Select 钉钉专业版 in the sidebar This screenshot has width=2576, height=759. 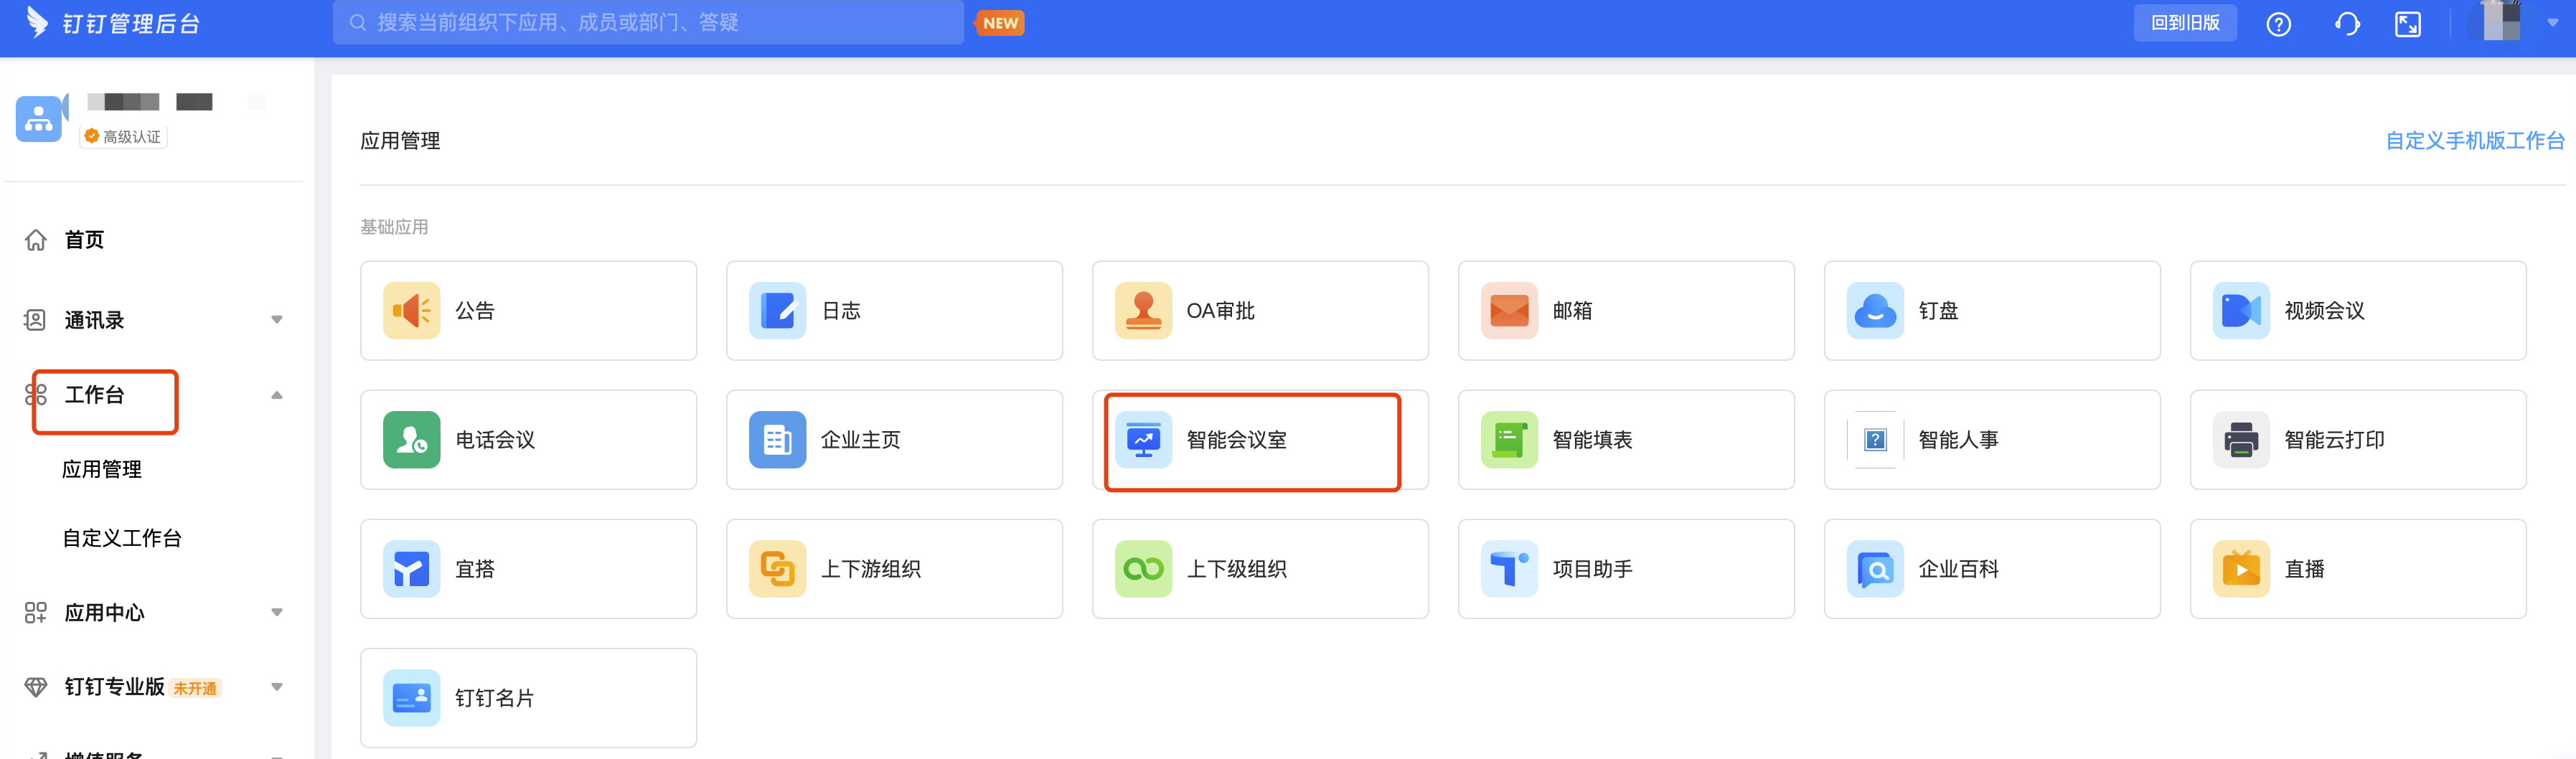tap(114, 687)
